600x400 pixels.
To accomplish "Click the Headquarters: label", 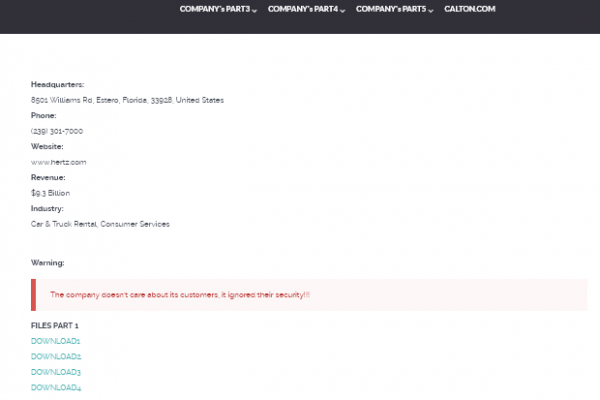I will point(57,85).
